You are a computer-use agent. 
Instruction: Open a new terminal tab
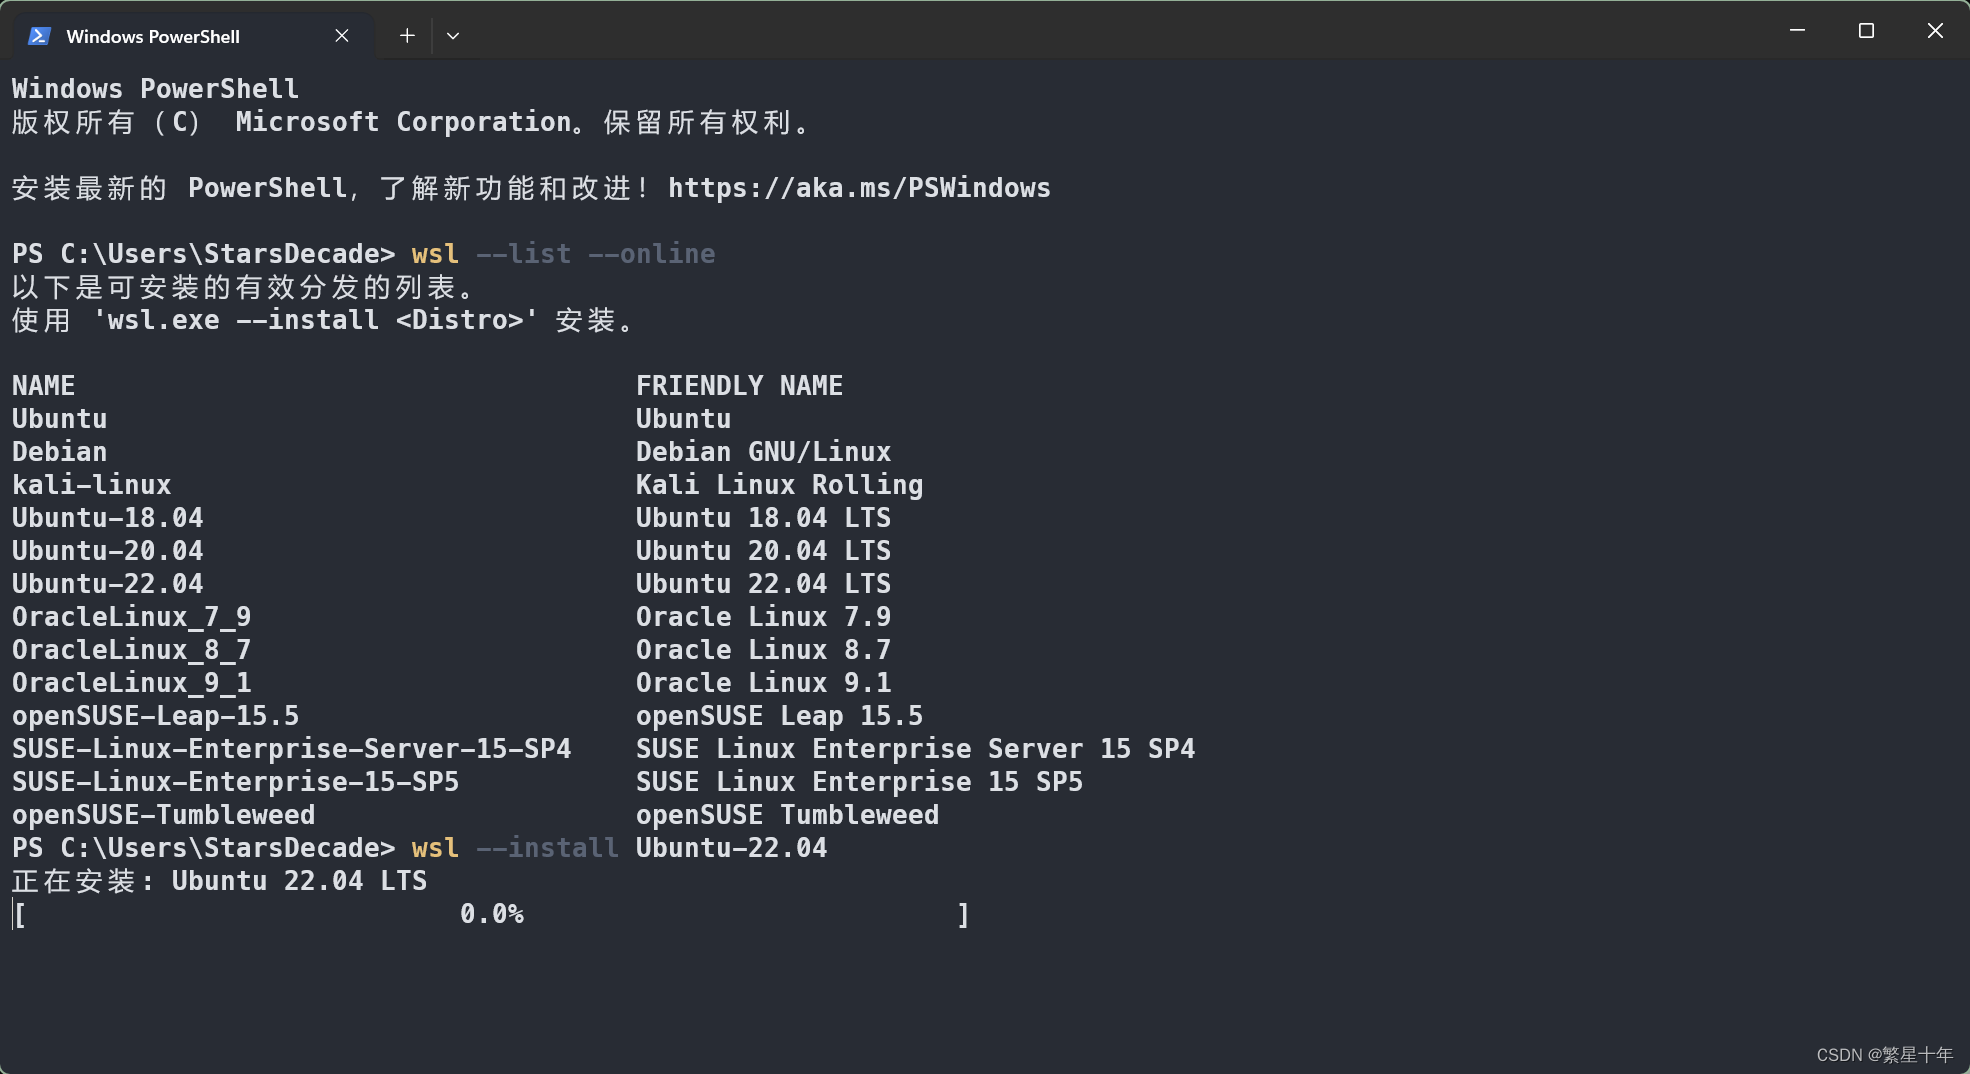click(x=407, y=36)
